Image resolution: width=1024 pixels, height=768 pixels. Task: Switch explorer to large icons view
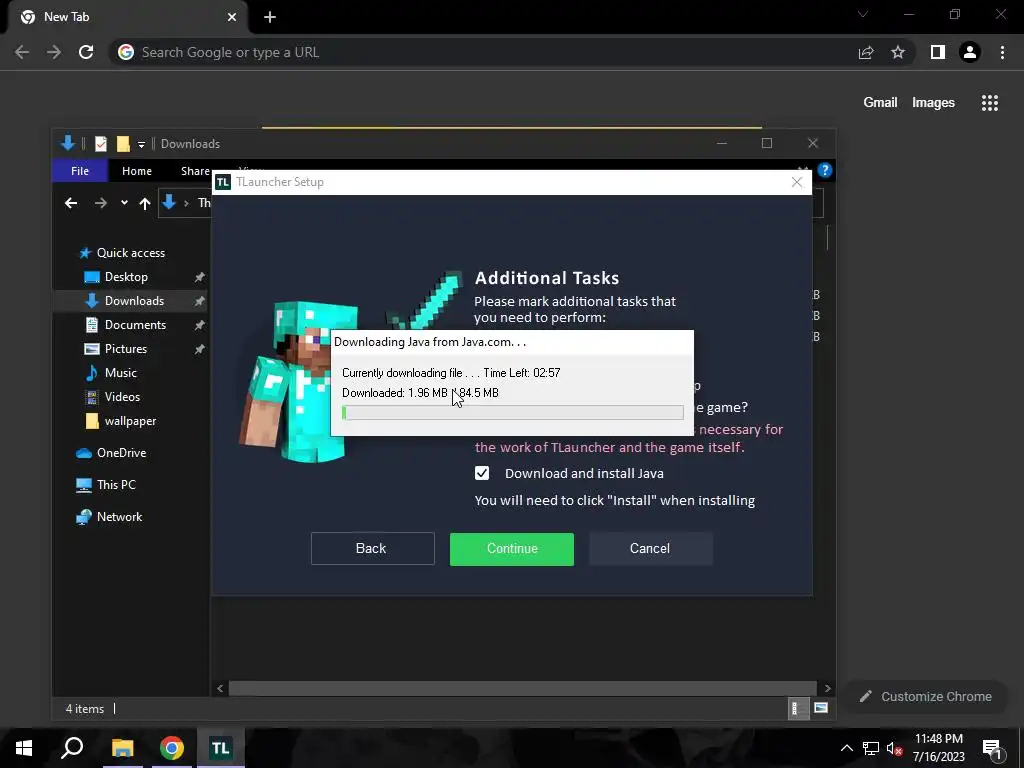click(x=821, y=709)
